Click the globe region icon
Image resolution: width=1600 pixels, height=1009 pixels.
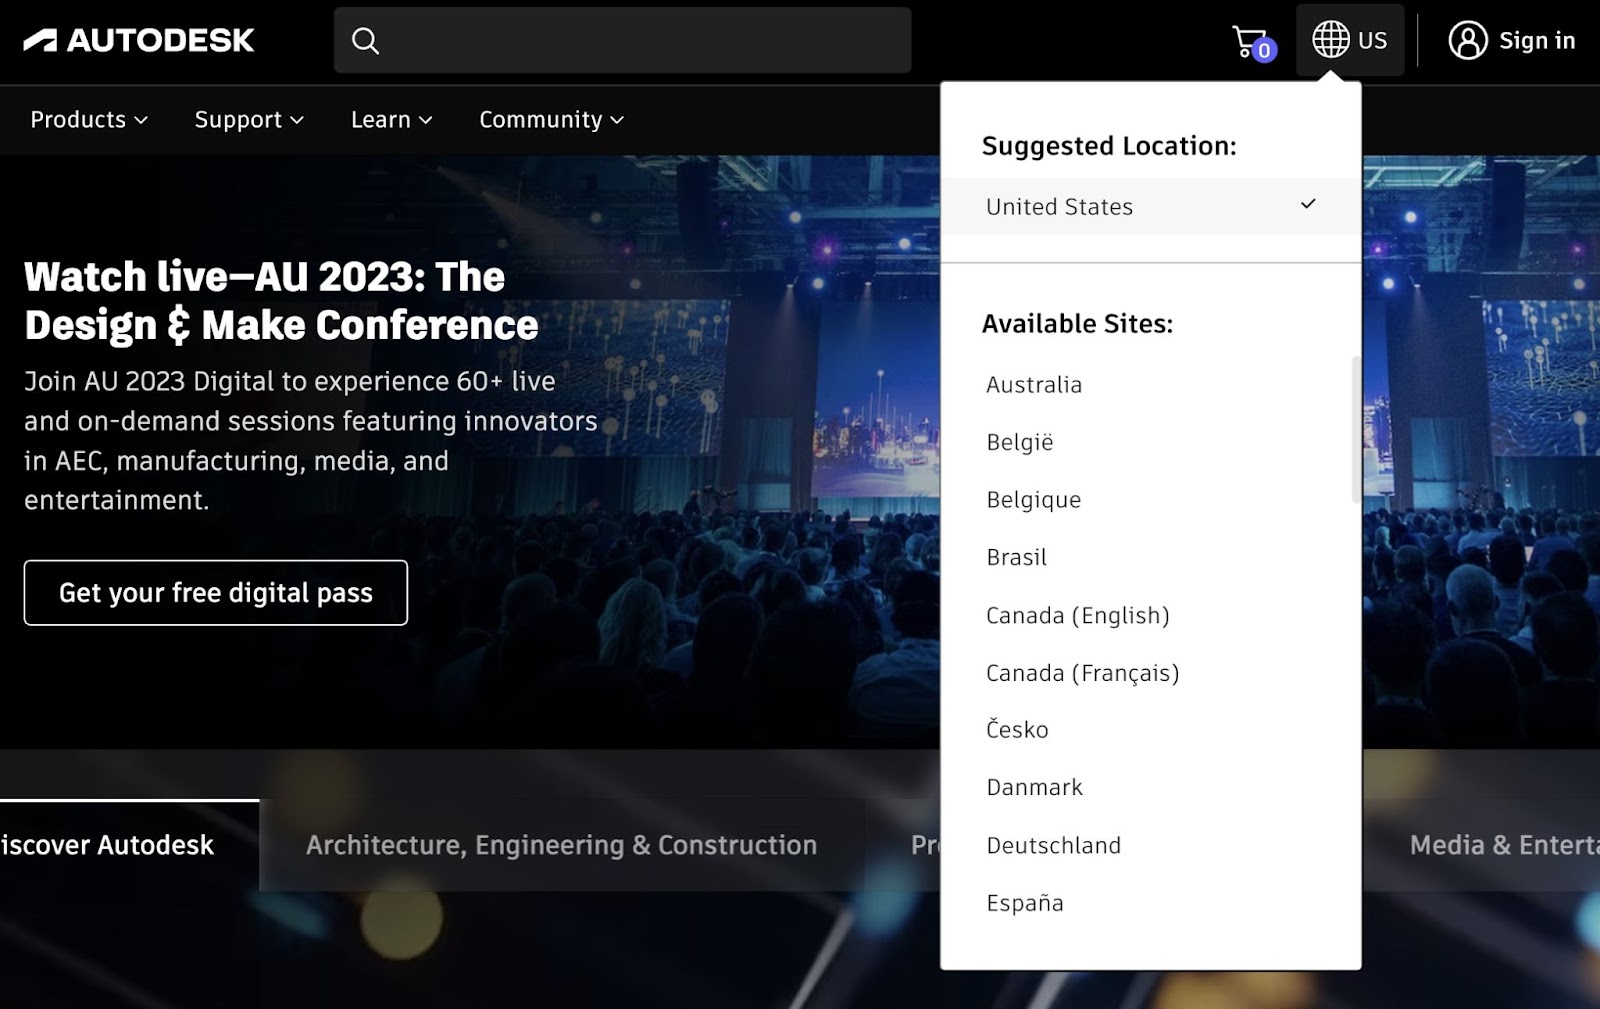click(x=1330, y=40)
